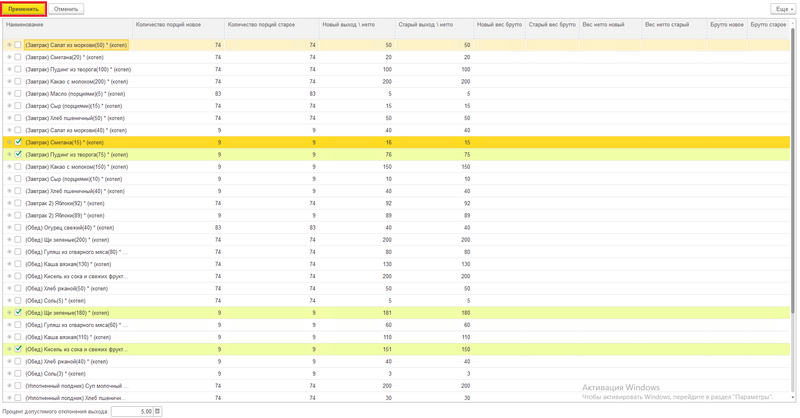The image size is (800, 418).
Task: Check the (Завтрак) Салат из моркови(50) checkbox
Action: pos(18,45)
